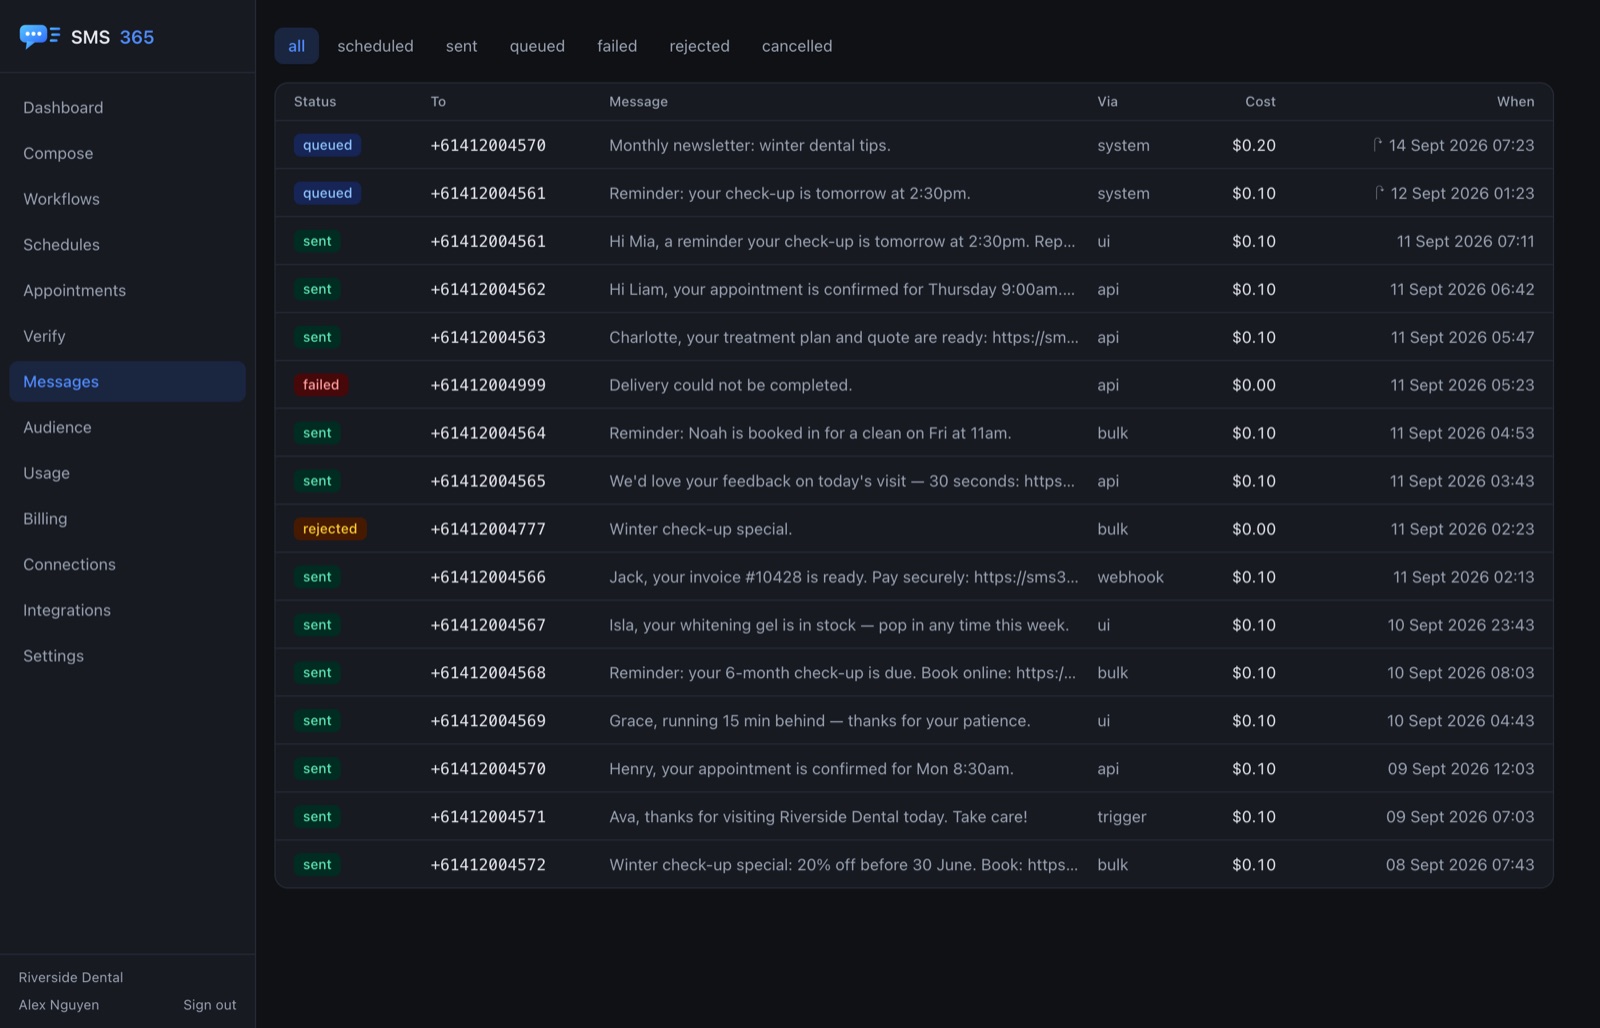The image size is (1600, 1028).
Task: Open Dashboard in the sidebar
Action: point(127,107)
